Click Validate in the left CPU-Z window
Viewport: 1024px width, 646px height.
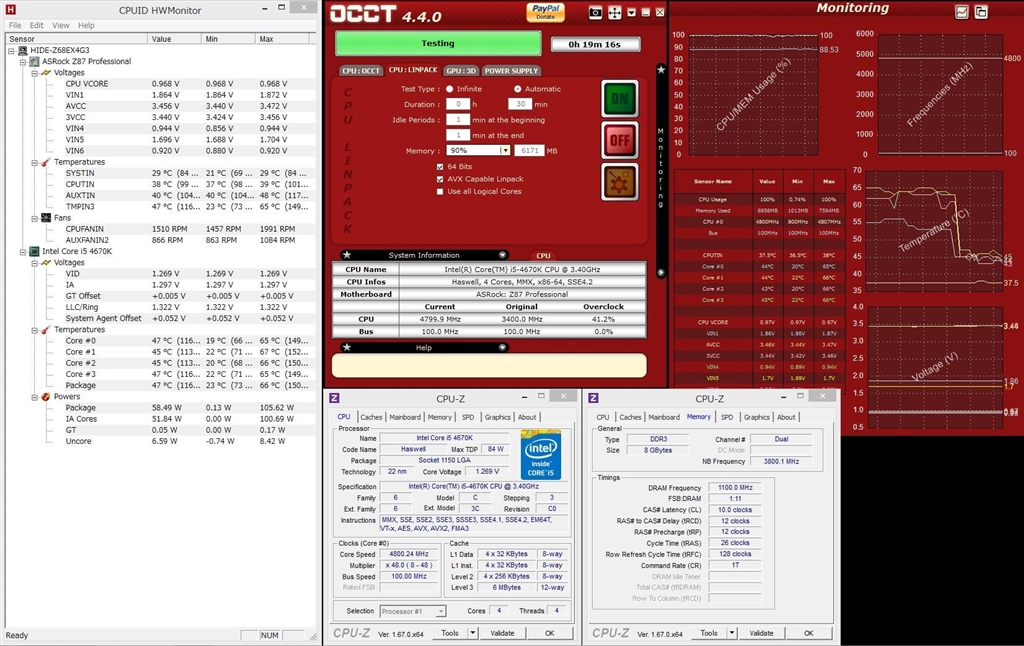(502, 633)
